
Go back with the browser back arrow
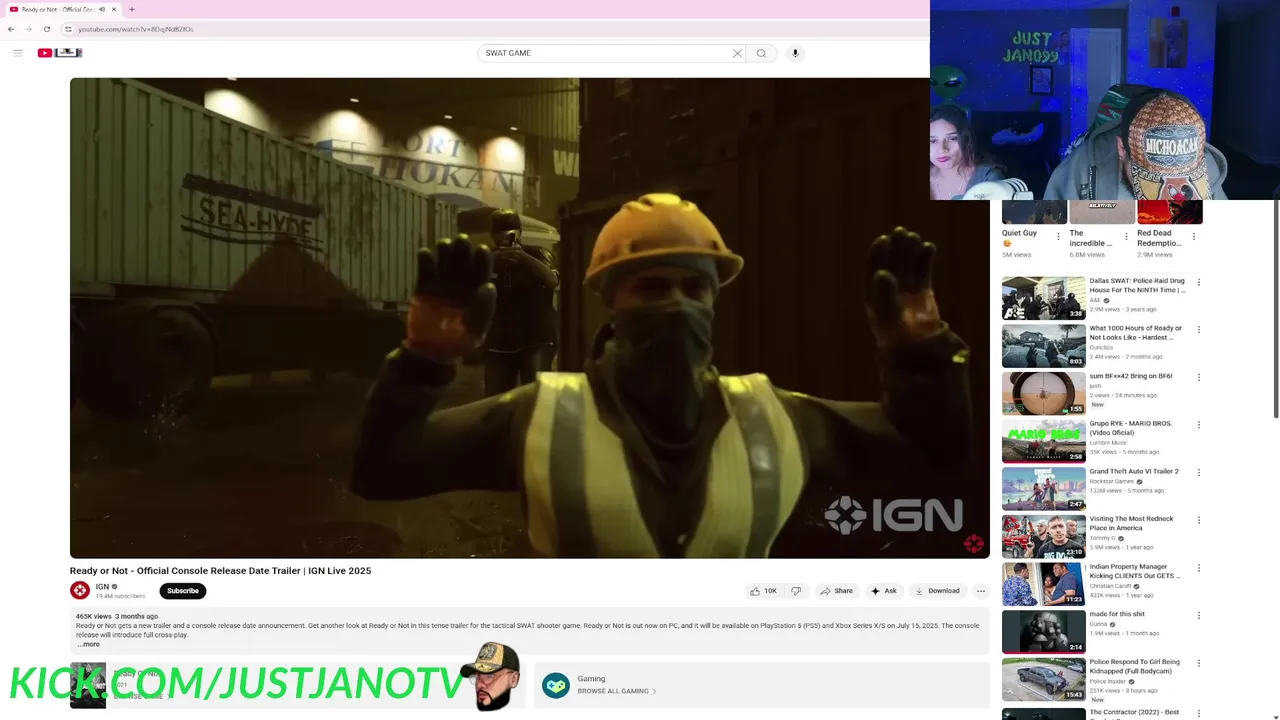coord(11,29)
